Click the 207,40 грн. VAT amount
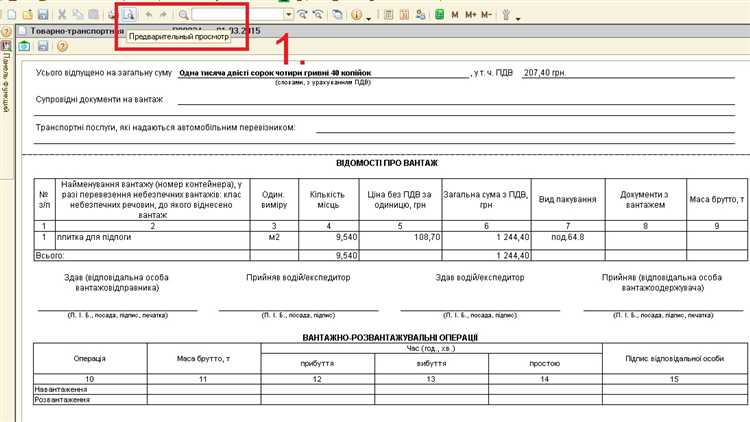The width and height of the screenshot is (750, 422). click(545, 73)
